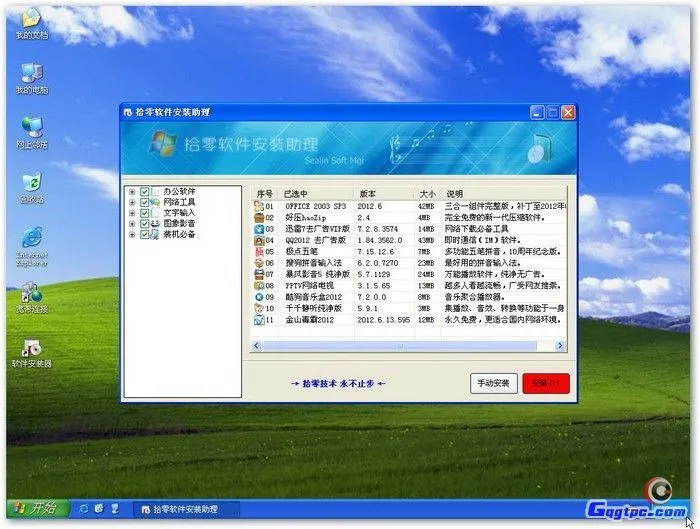Uncheck the 办公软件 checkbox
Screen dimensions: 700x529
point(144,192)
